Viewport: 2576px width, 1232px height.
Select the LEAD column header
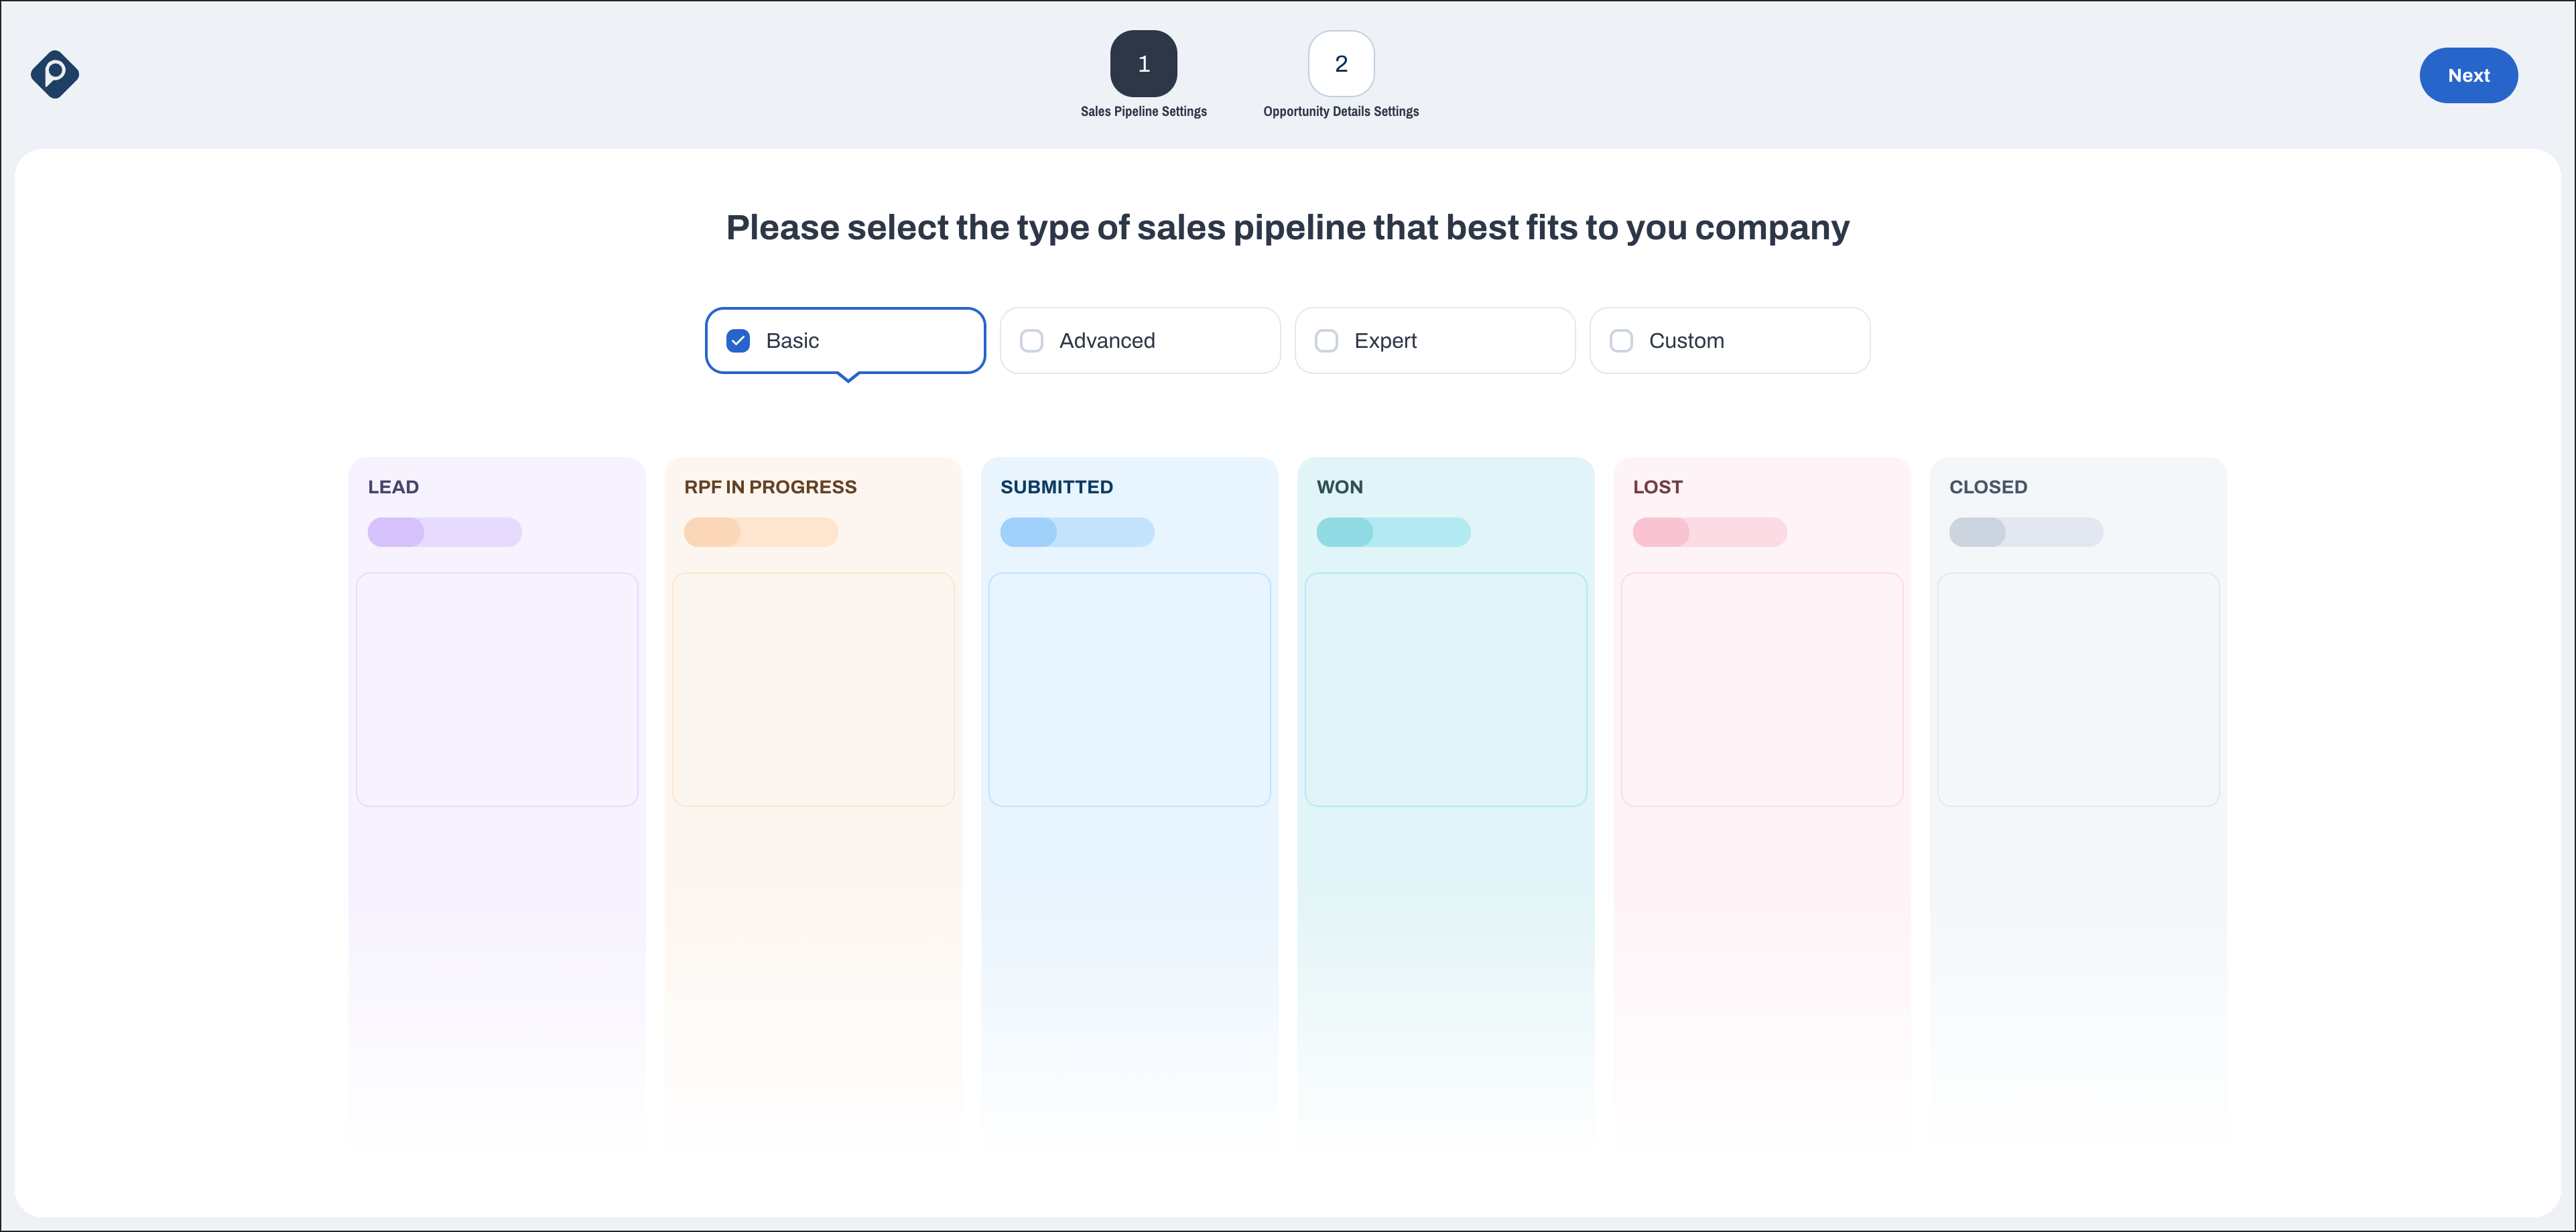(x=393, y=487)
